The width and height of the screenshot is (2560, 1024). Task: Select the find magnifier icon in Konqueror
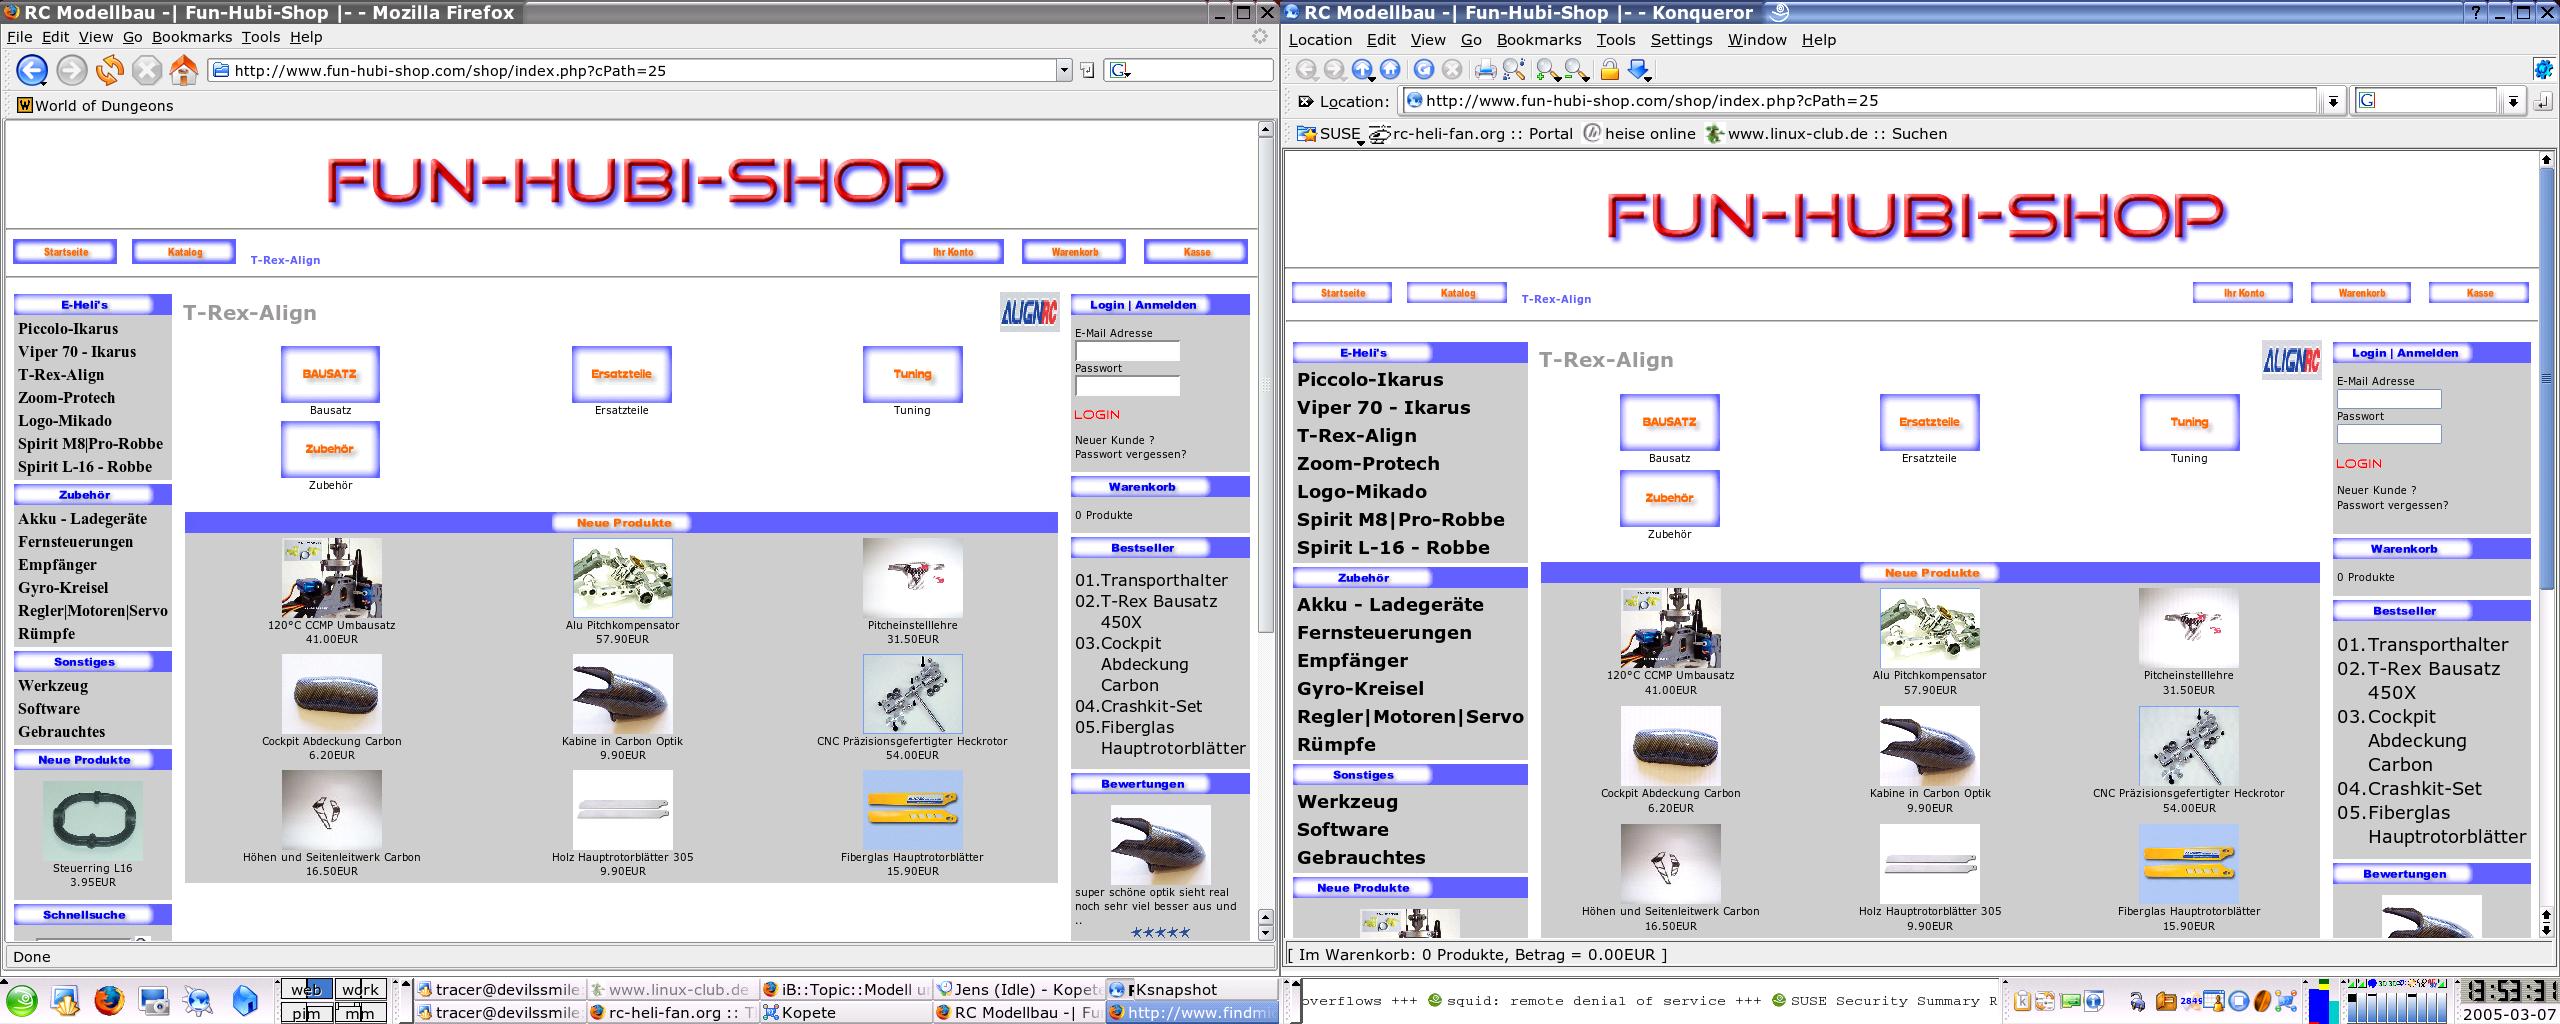click(1516, 69)
